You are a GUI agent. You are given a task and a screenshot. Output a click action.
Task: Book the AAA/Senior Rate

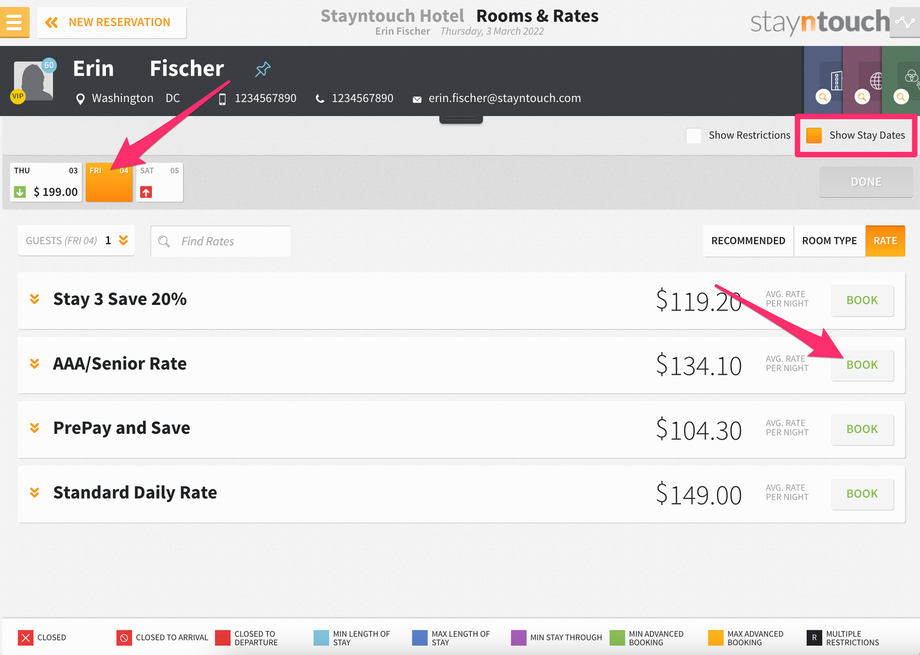pos(862,365)
